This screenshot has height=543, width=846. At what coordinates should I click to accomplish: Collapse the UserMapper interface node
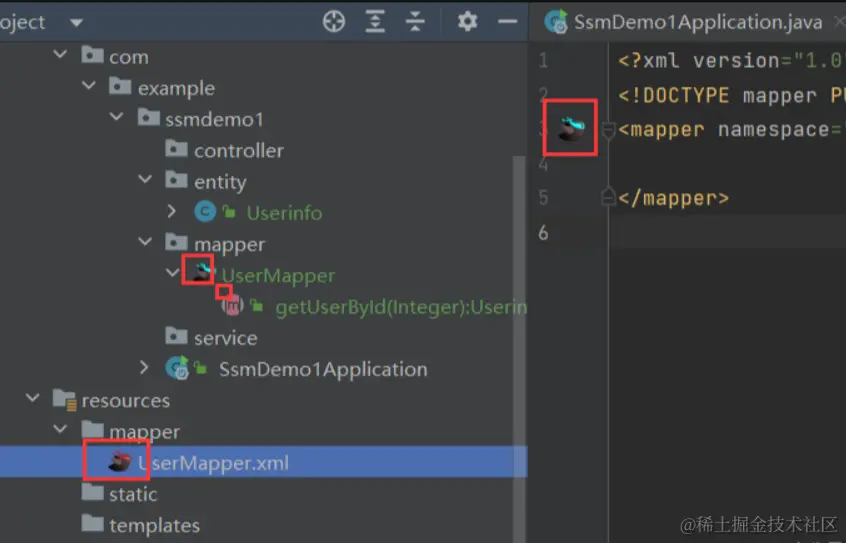173,273
